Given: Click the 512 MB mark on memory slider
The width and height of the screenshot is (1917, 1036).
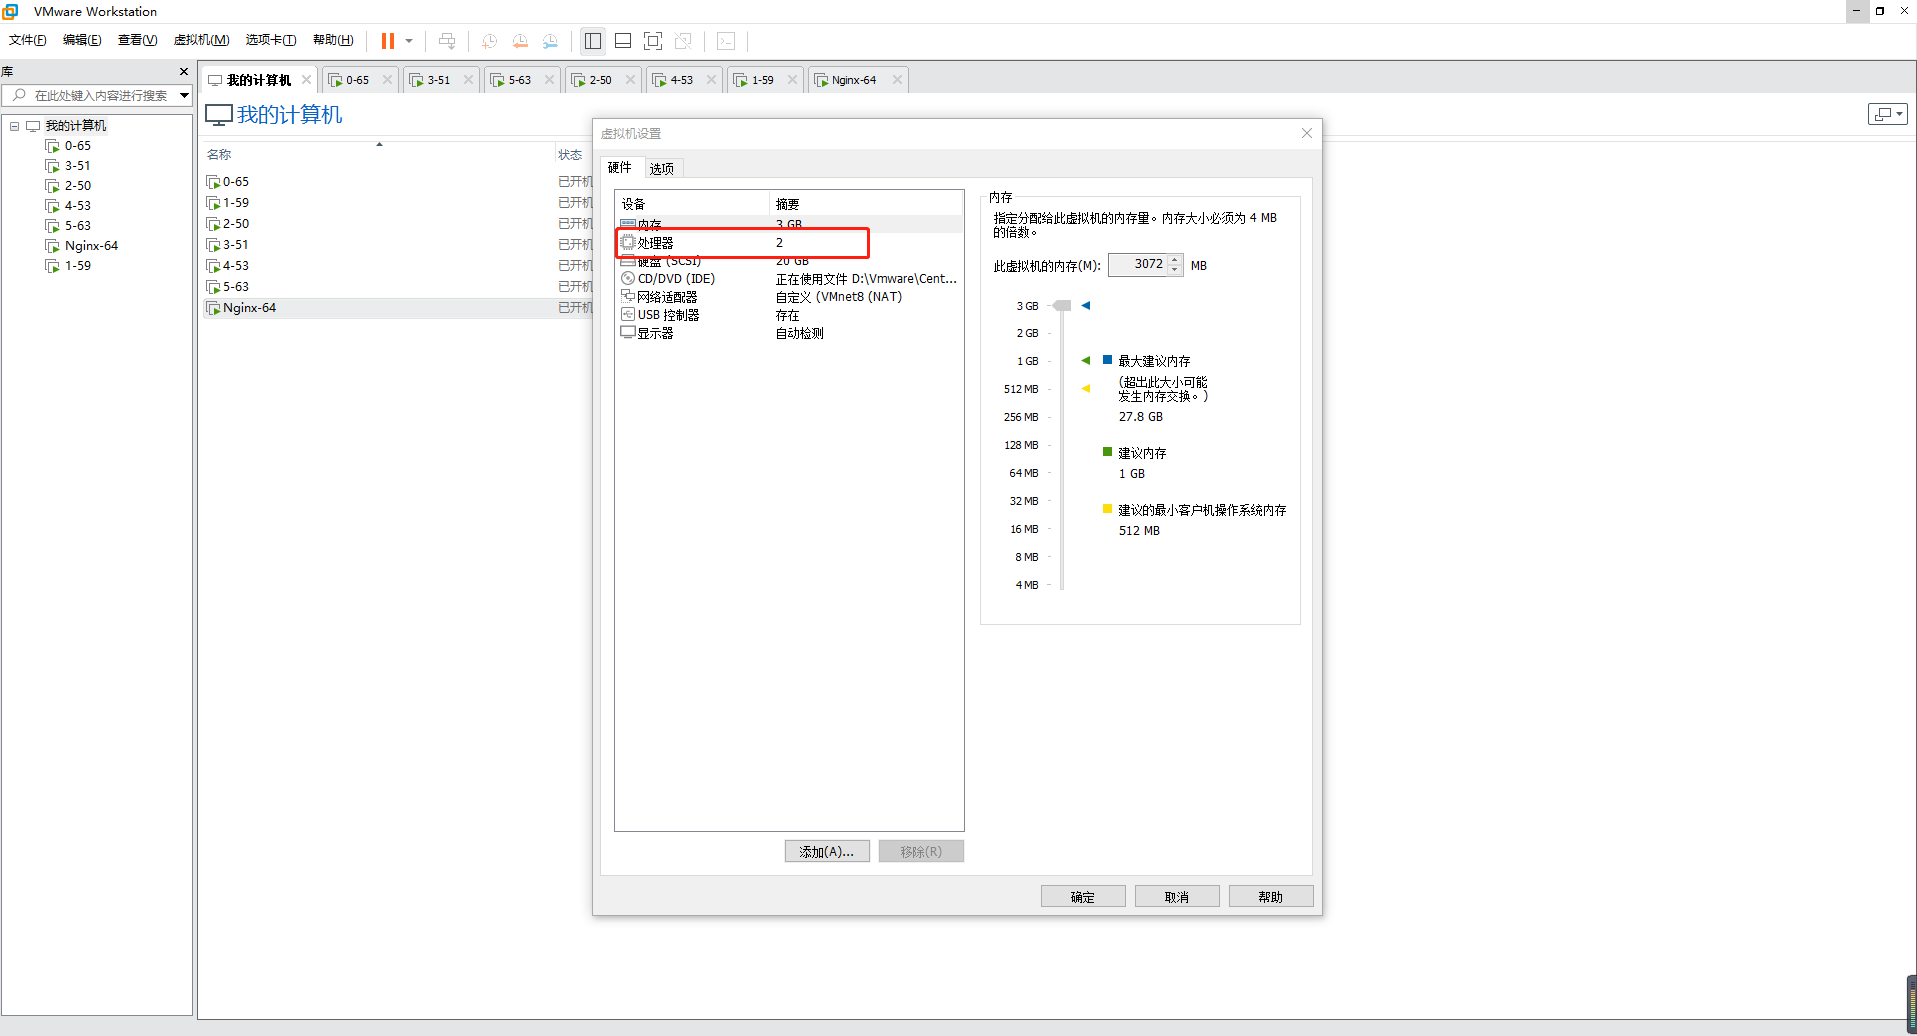Looking at the screenshot, I should 1022,389.
